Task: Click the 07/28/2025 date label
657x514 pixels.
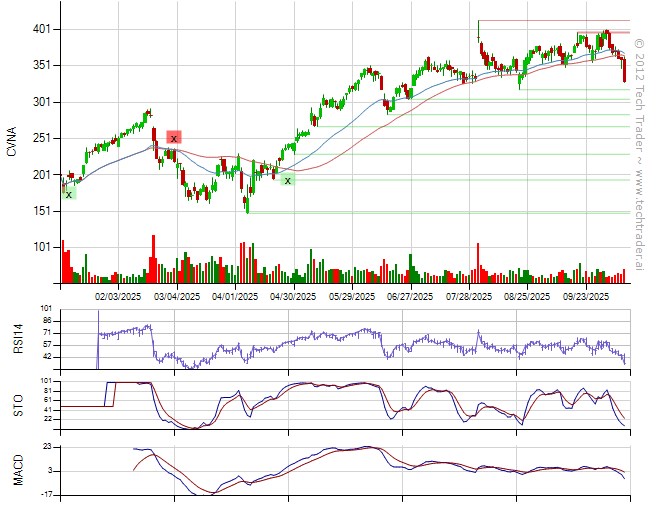Action: coord(469,297)
